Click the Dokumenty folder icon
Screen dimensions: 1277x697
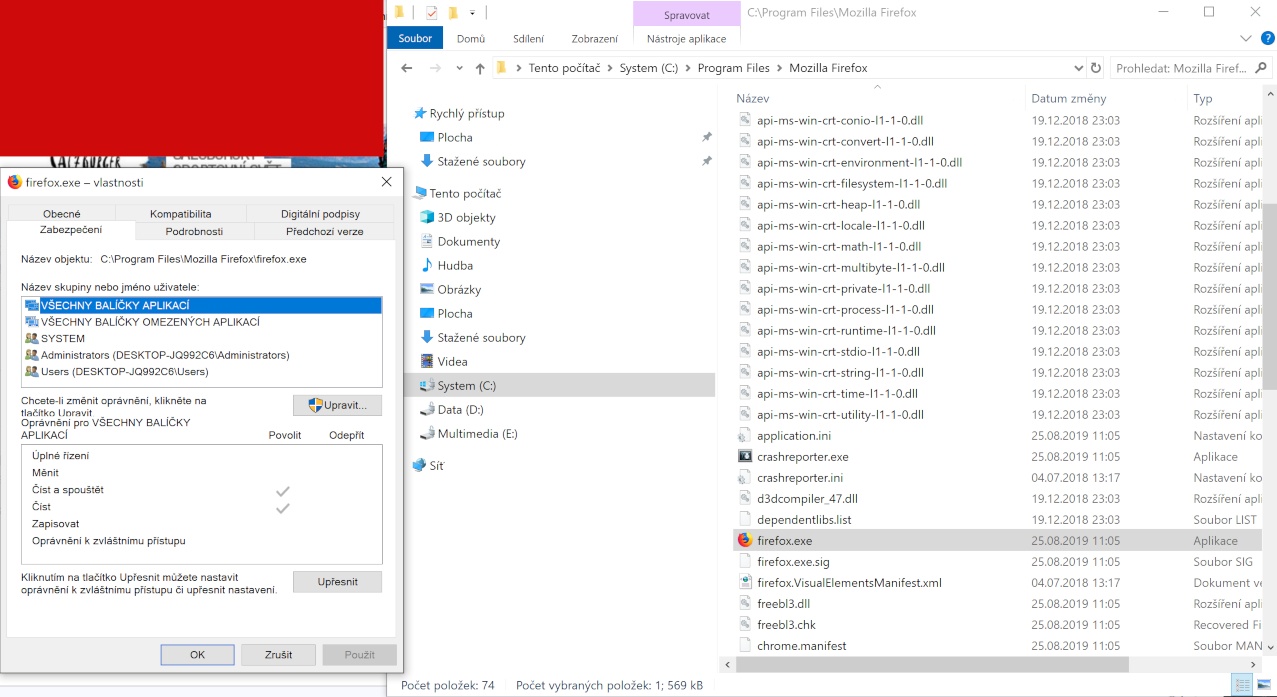pyautogui.click(x=427, y=241)
